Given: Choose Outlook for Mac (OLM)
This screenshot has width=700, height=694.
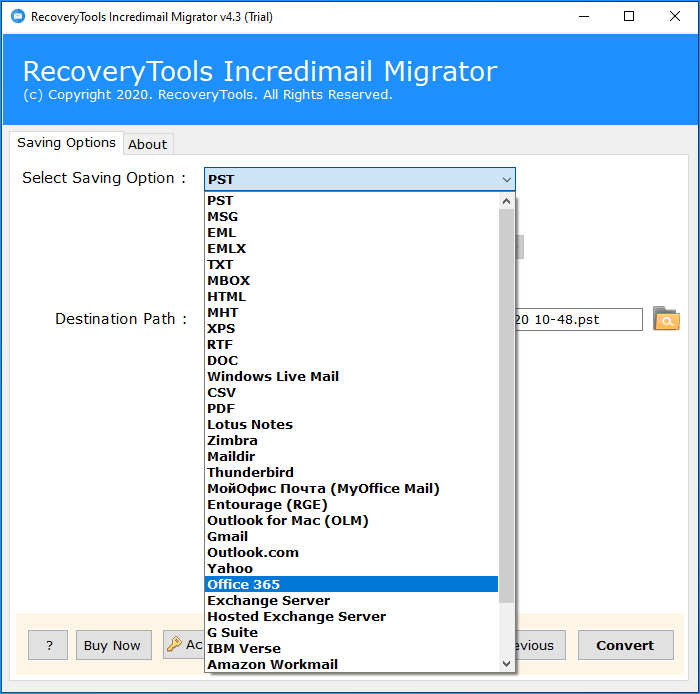Looking at the screenshot, I should 351,521.
